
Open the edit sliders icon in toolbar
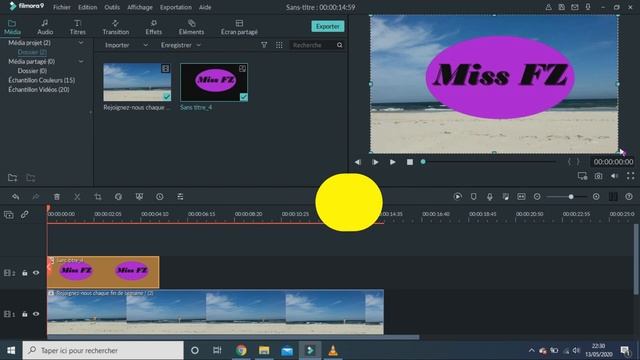pyautogui.click(x=180, y=197)
